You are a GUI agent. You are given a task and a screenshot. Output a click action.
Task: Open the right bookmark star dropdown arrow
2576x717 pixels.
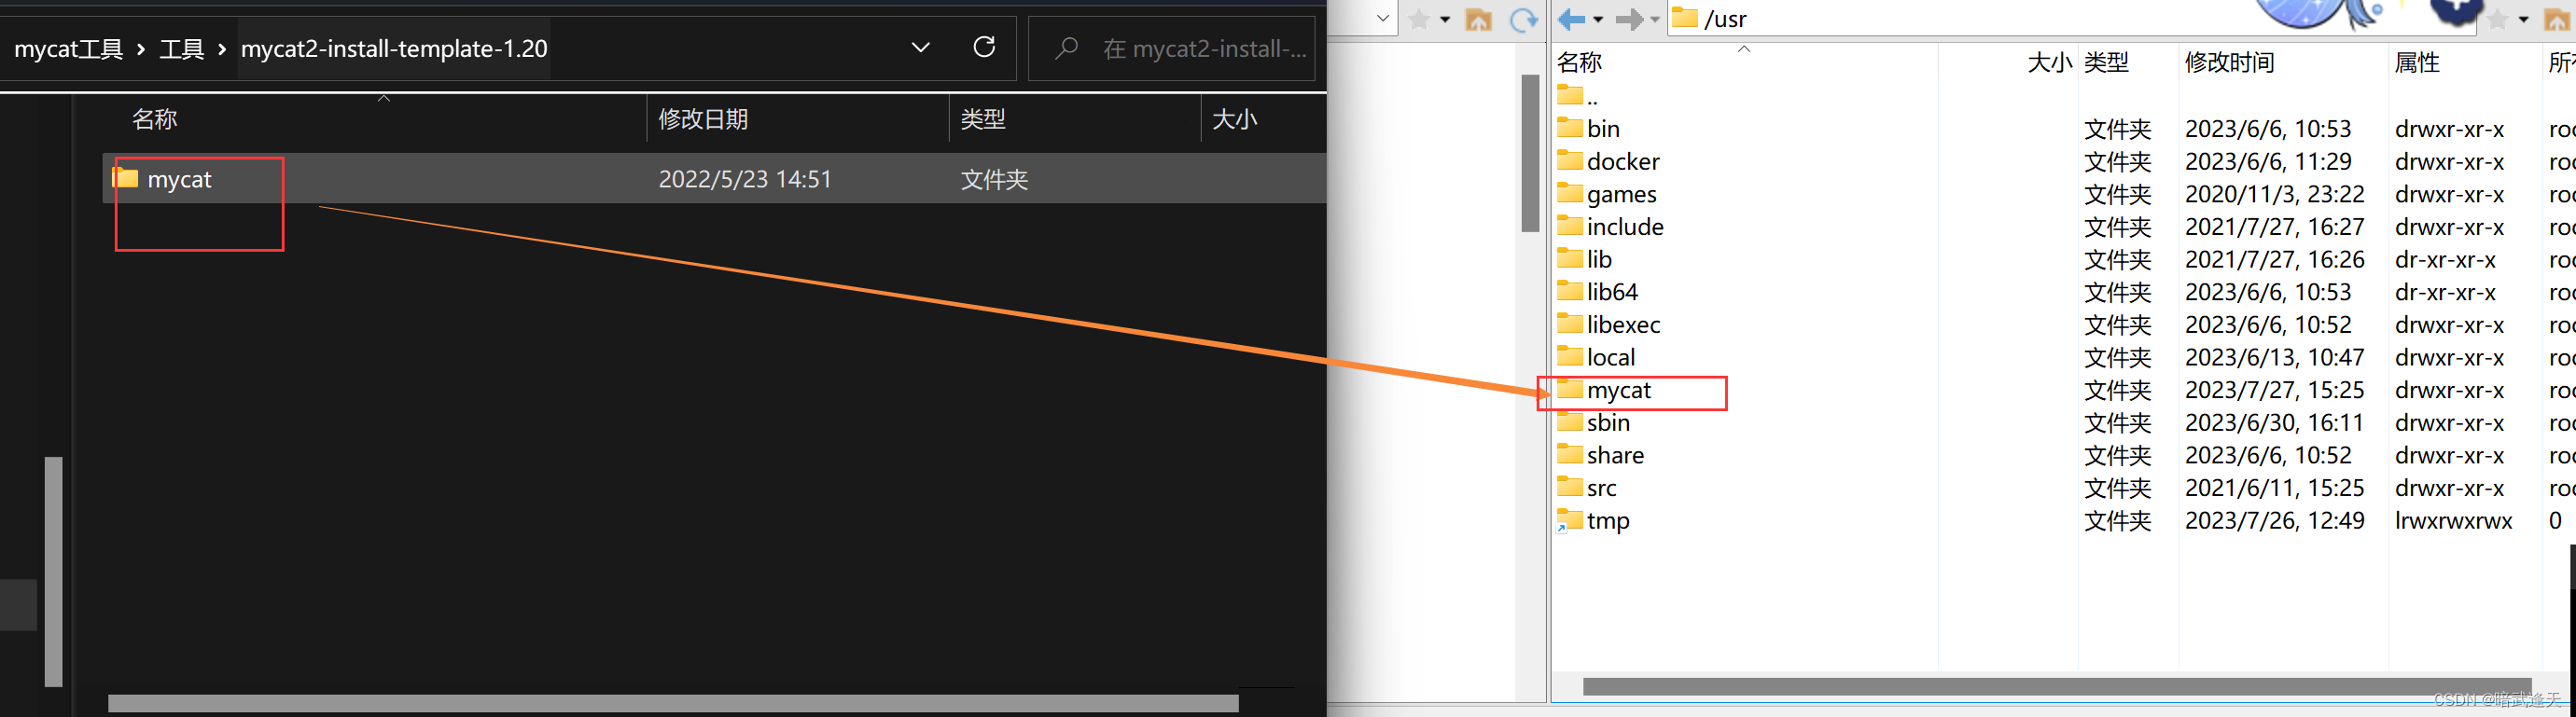pos(2523,20)
